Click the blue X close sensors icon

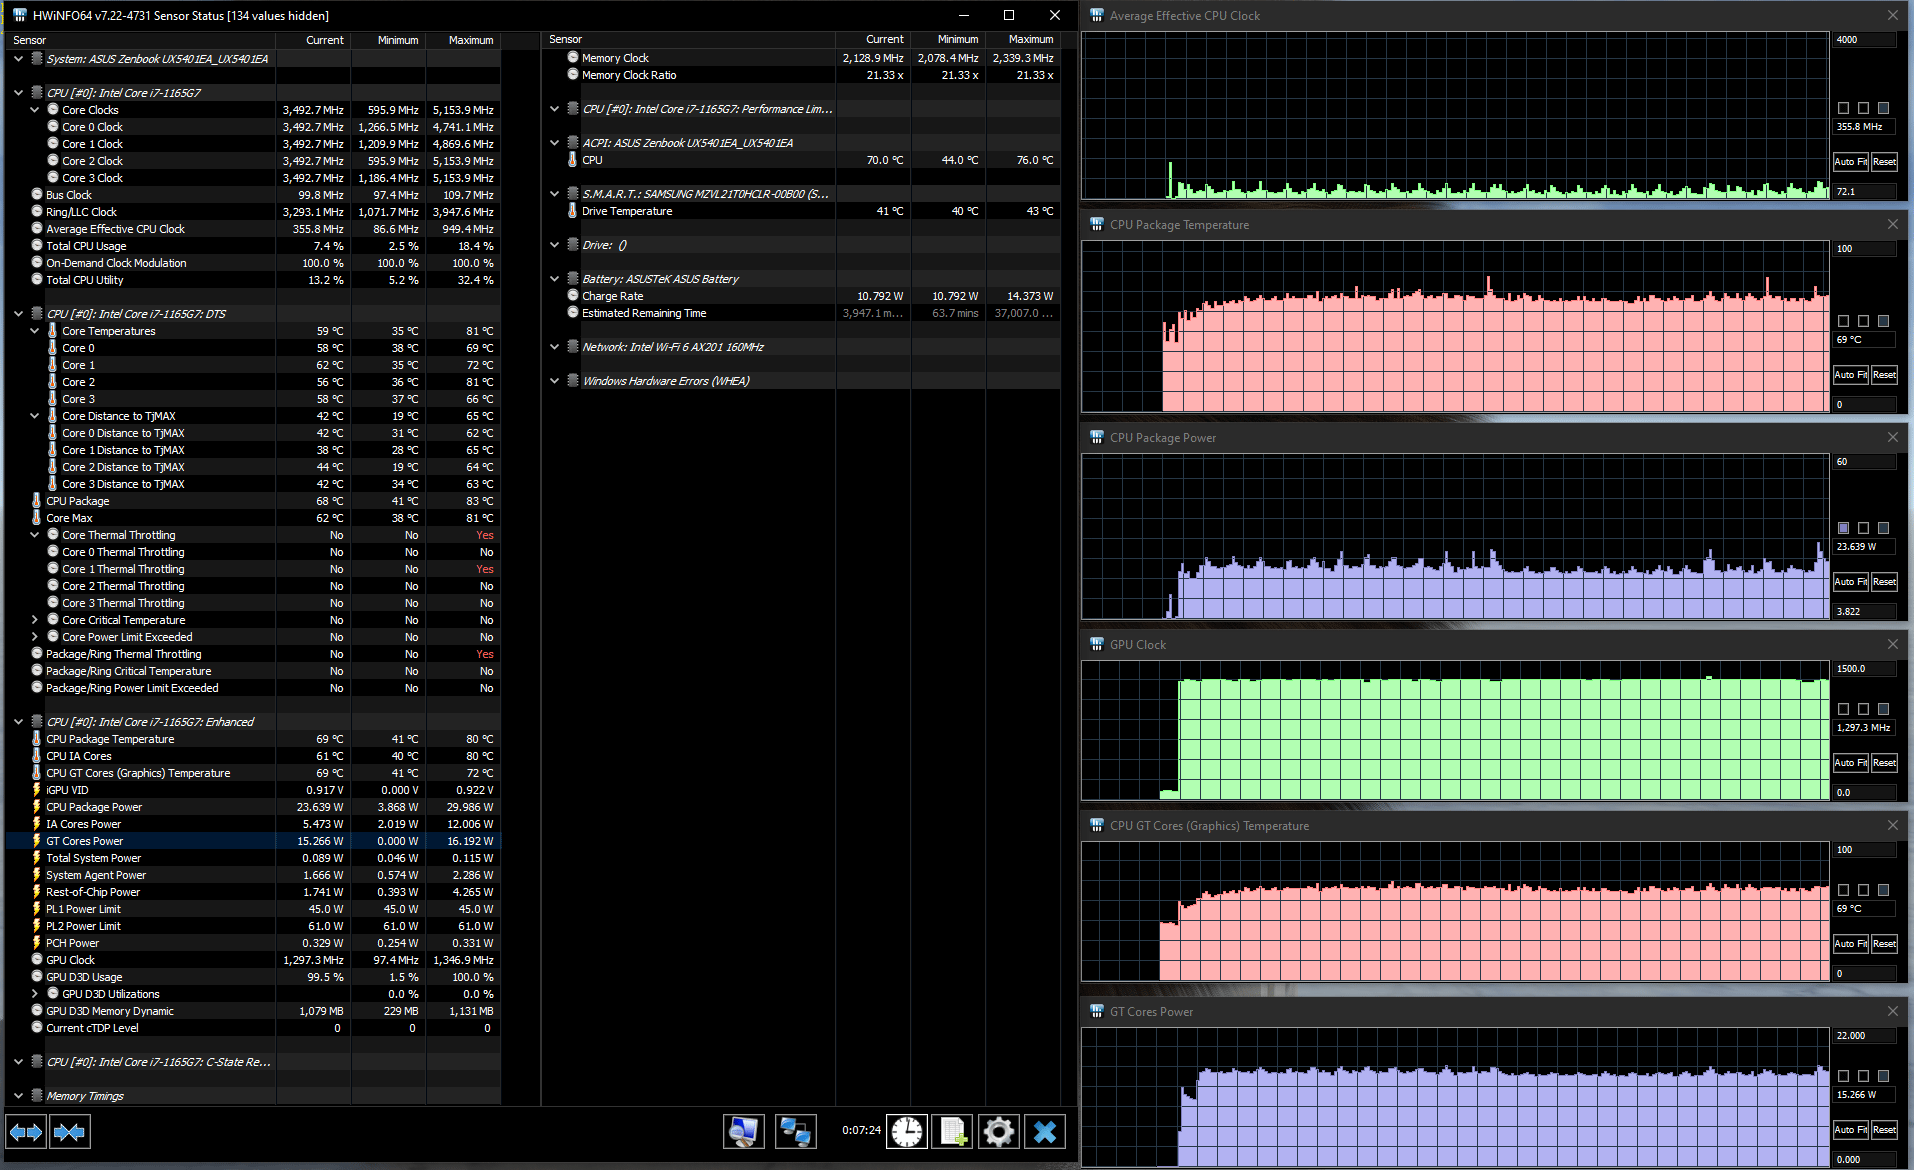coord(1044,1132)
